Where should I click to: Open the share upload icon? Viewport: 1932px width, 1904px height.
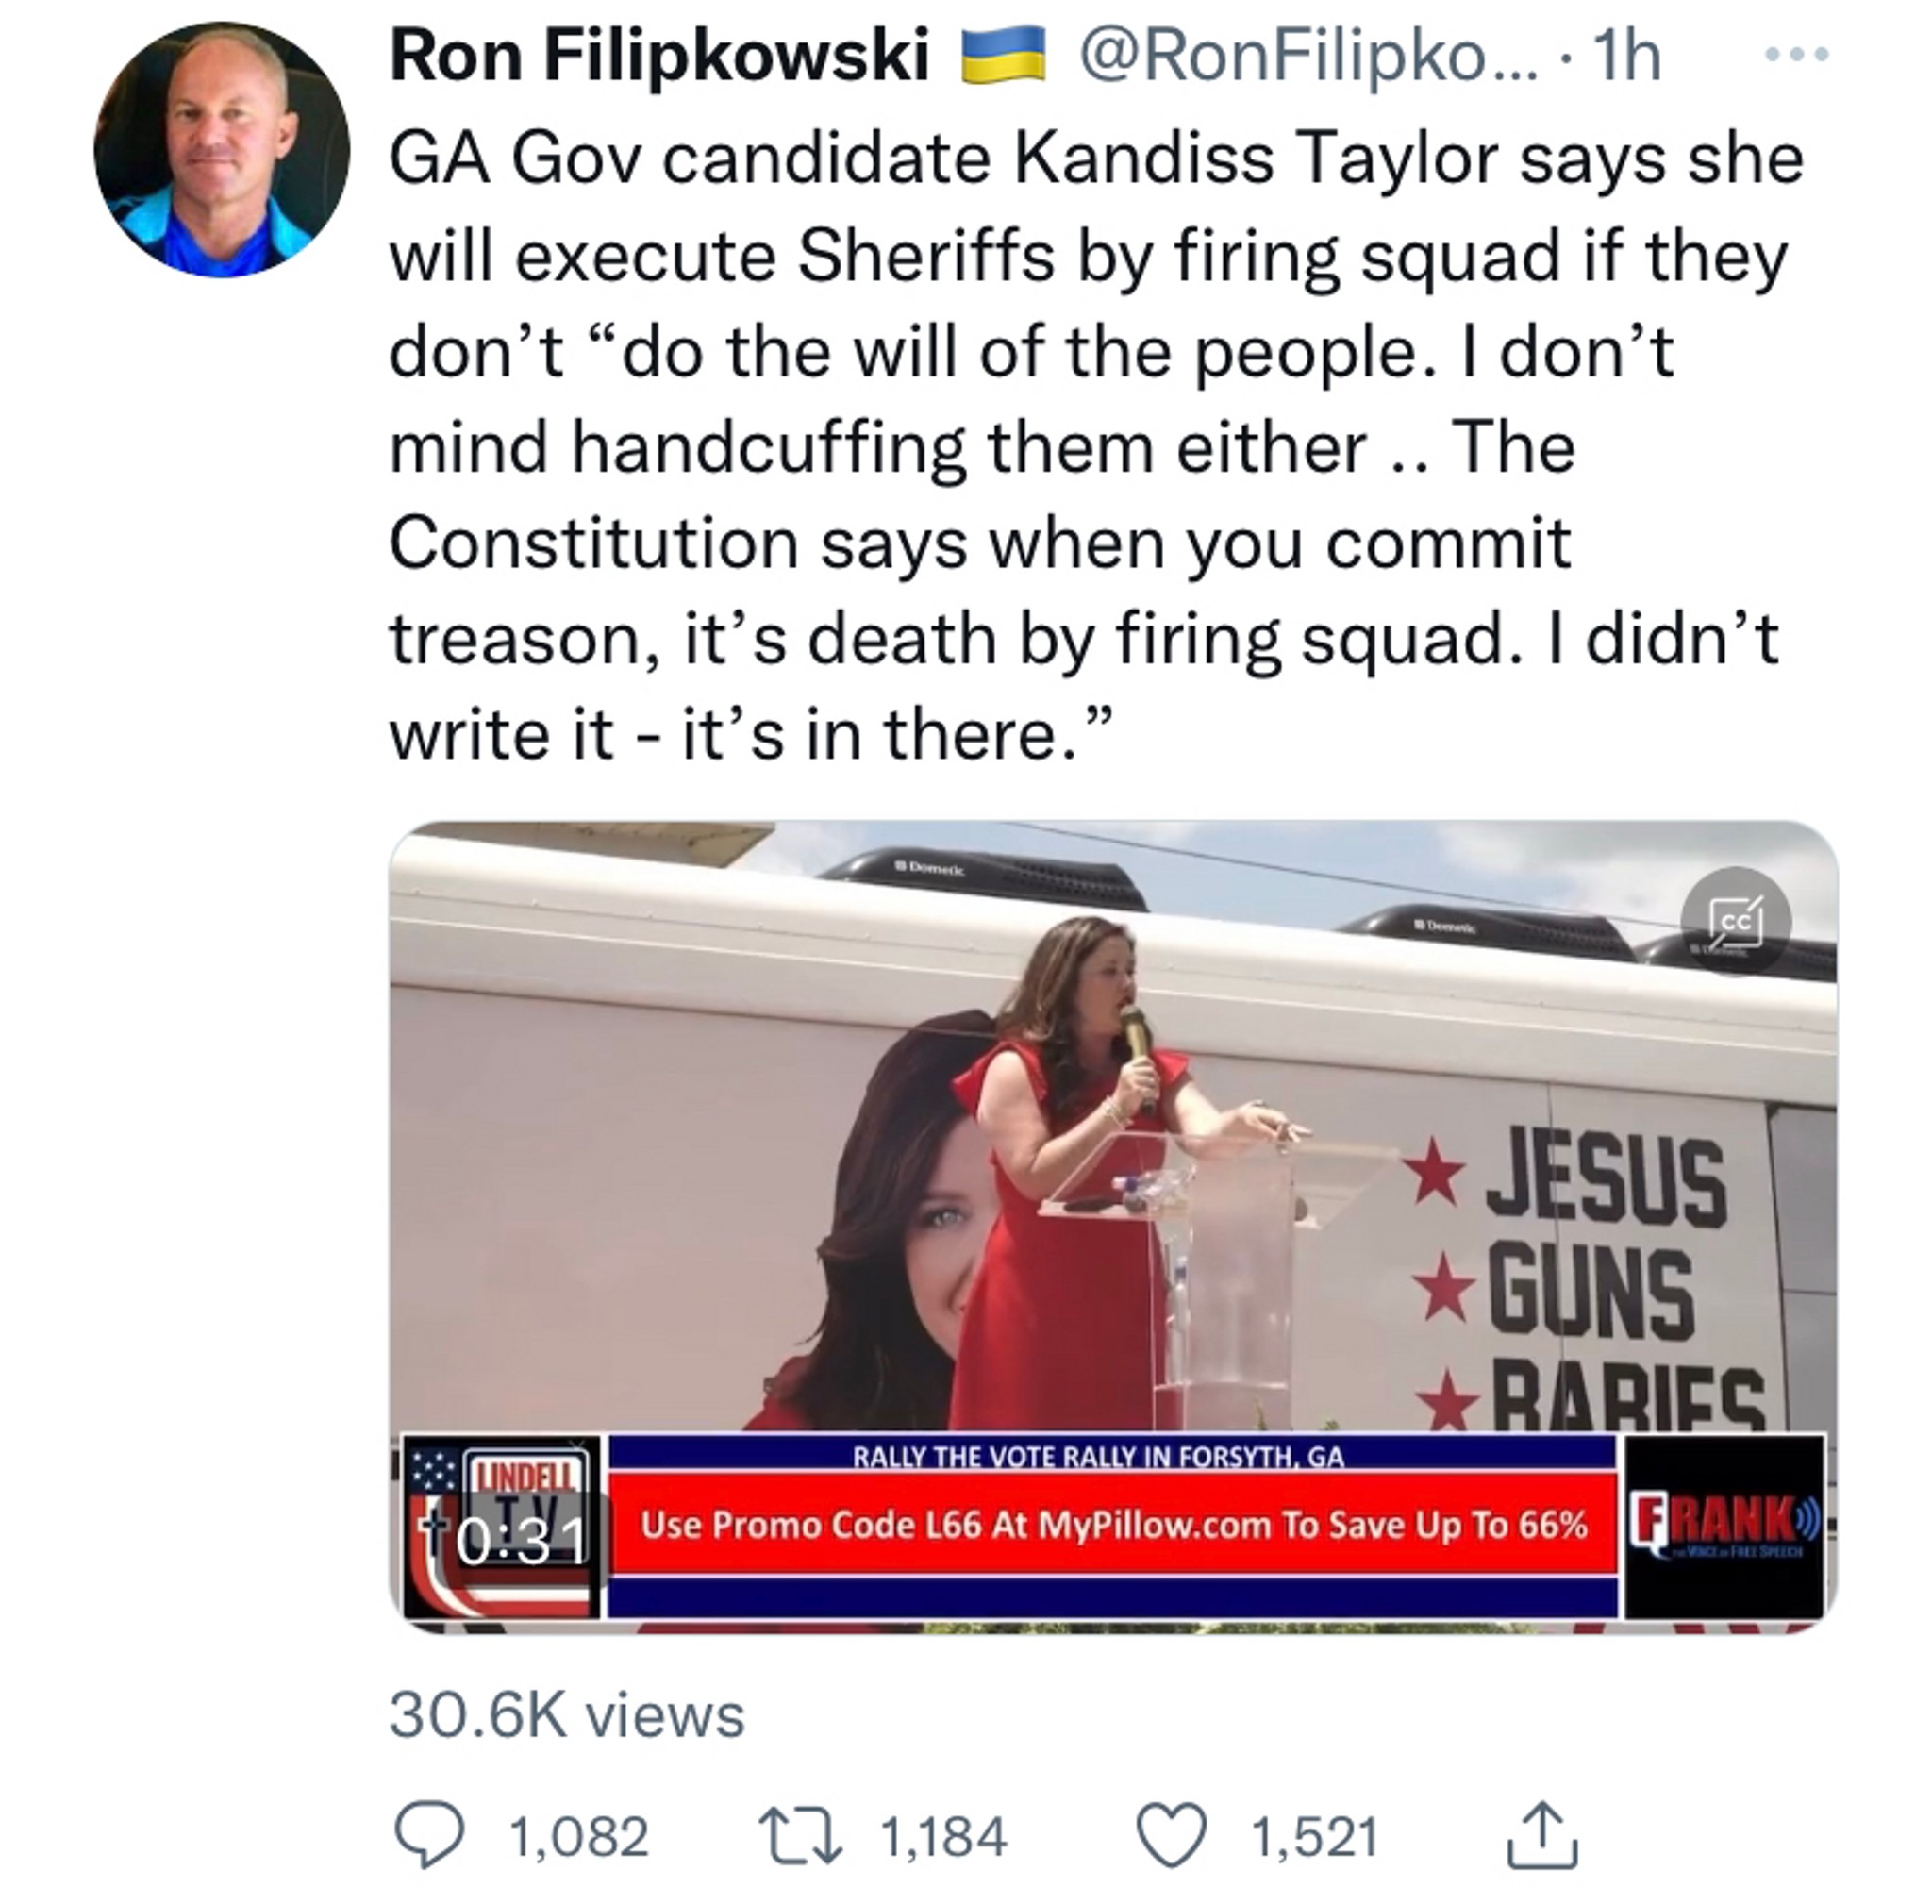(x=1543, y=1836)
